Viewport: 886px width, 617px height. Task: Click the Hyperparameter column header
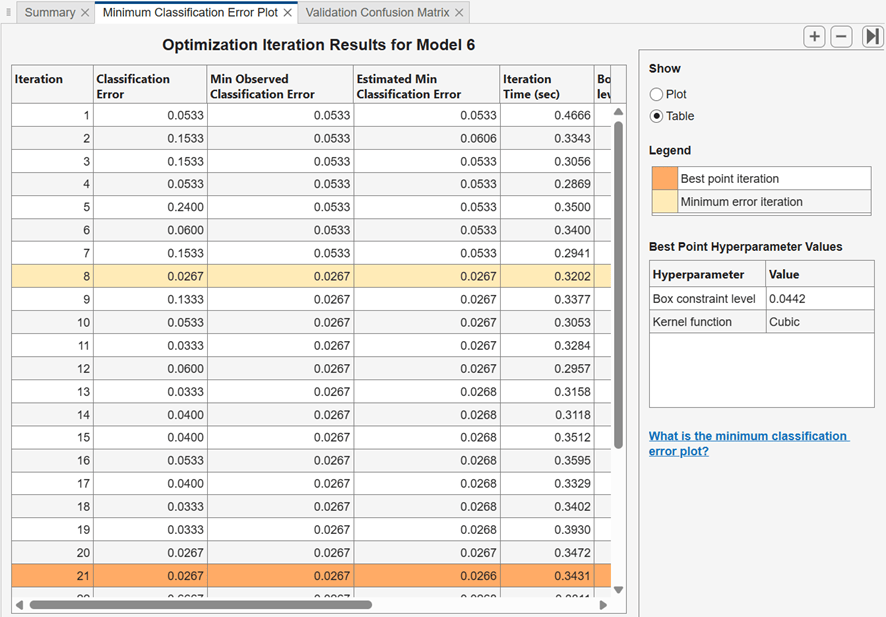point(707,275)
